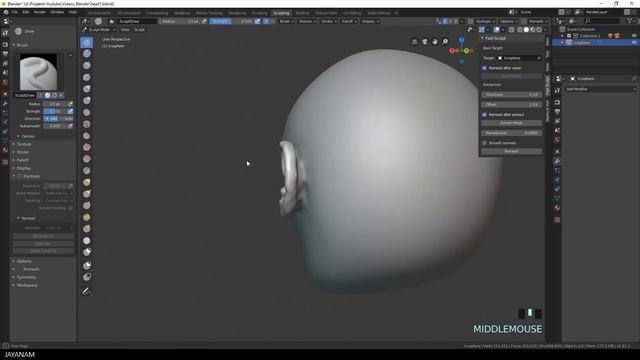Click the Extract Mask button
The image size is (640, 360).
(x=511, y=123)
